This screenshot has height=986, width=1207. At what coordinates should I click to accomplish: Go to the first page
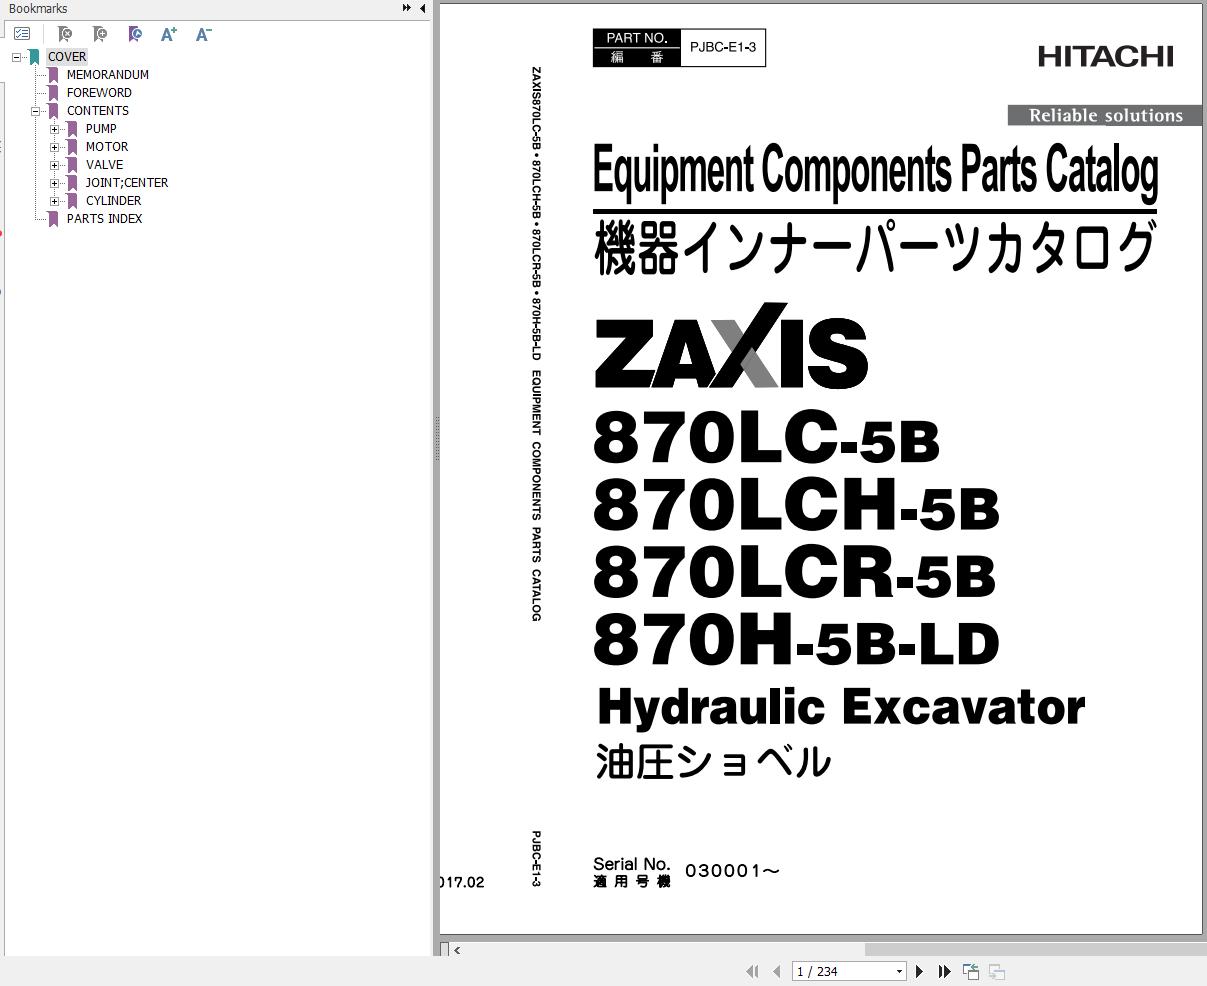point(753,971)
